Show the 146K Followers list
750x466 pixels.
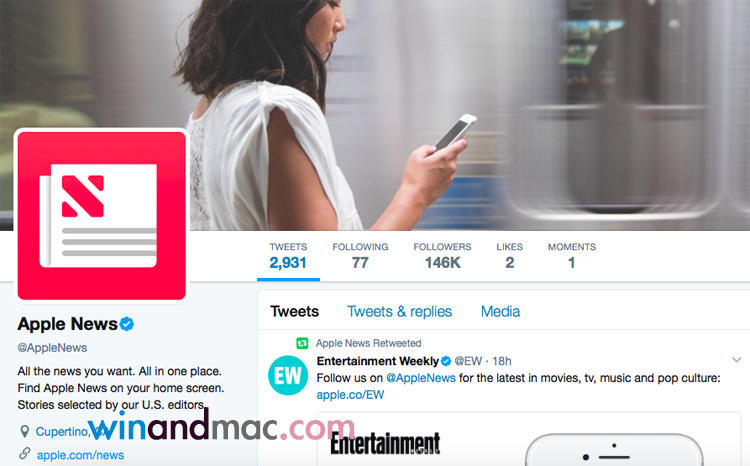(x=442, y=256)
